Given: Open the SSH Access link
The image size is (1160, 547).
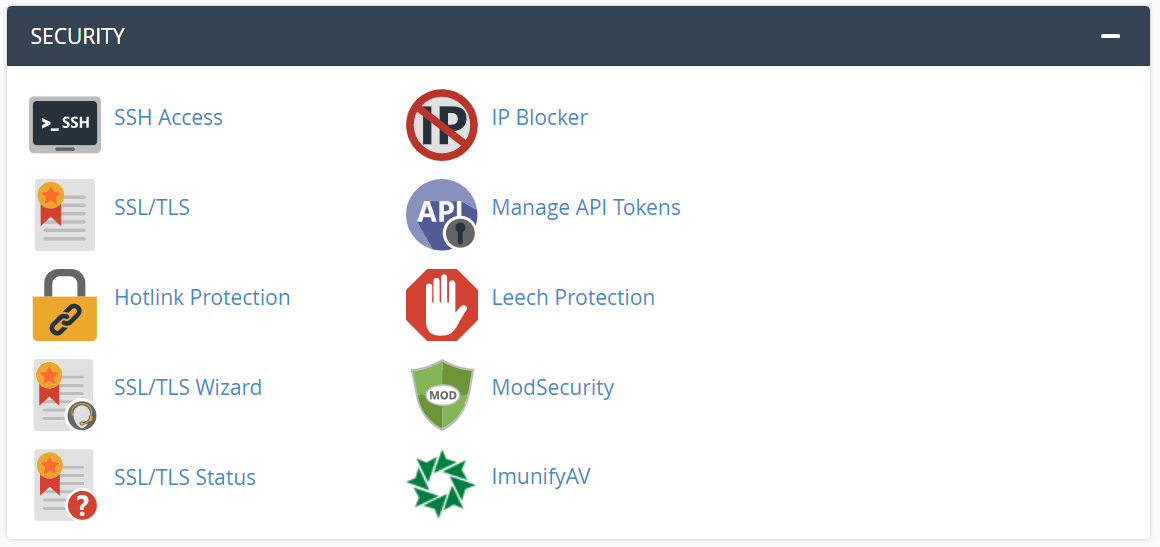Looking at the screenshot, I should point(168,118).
